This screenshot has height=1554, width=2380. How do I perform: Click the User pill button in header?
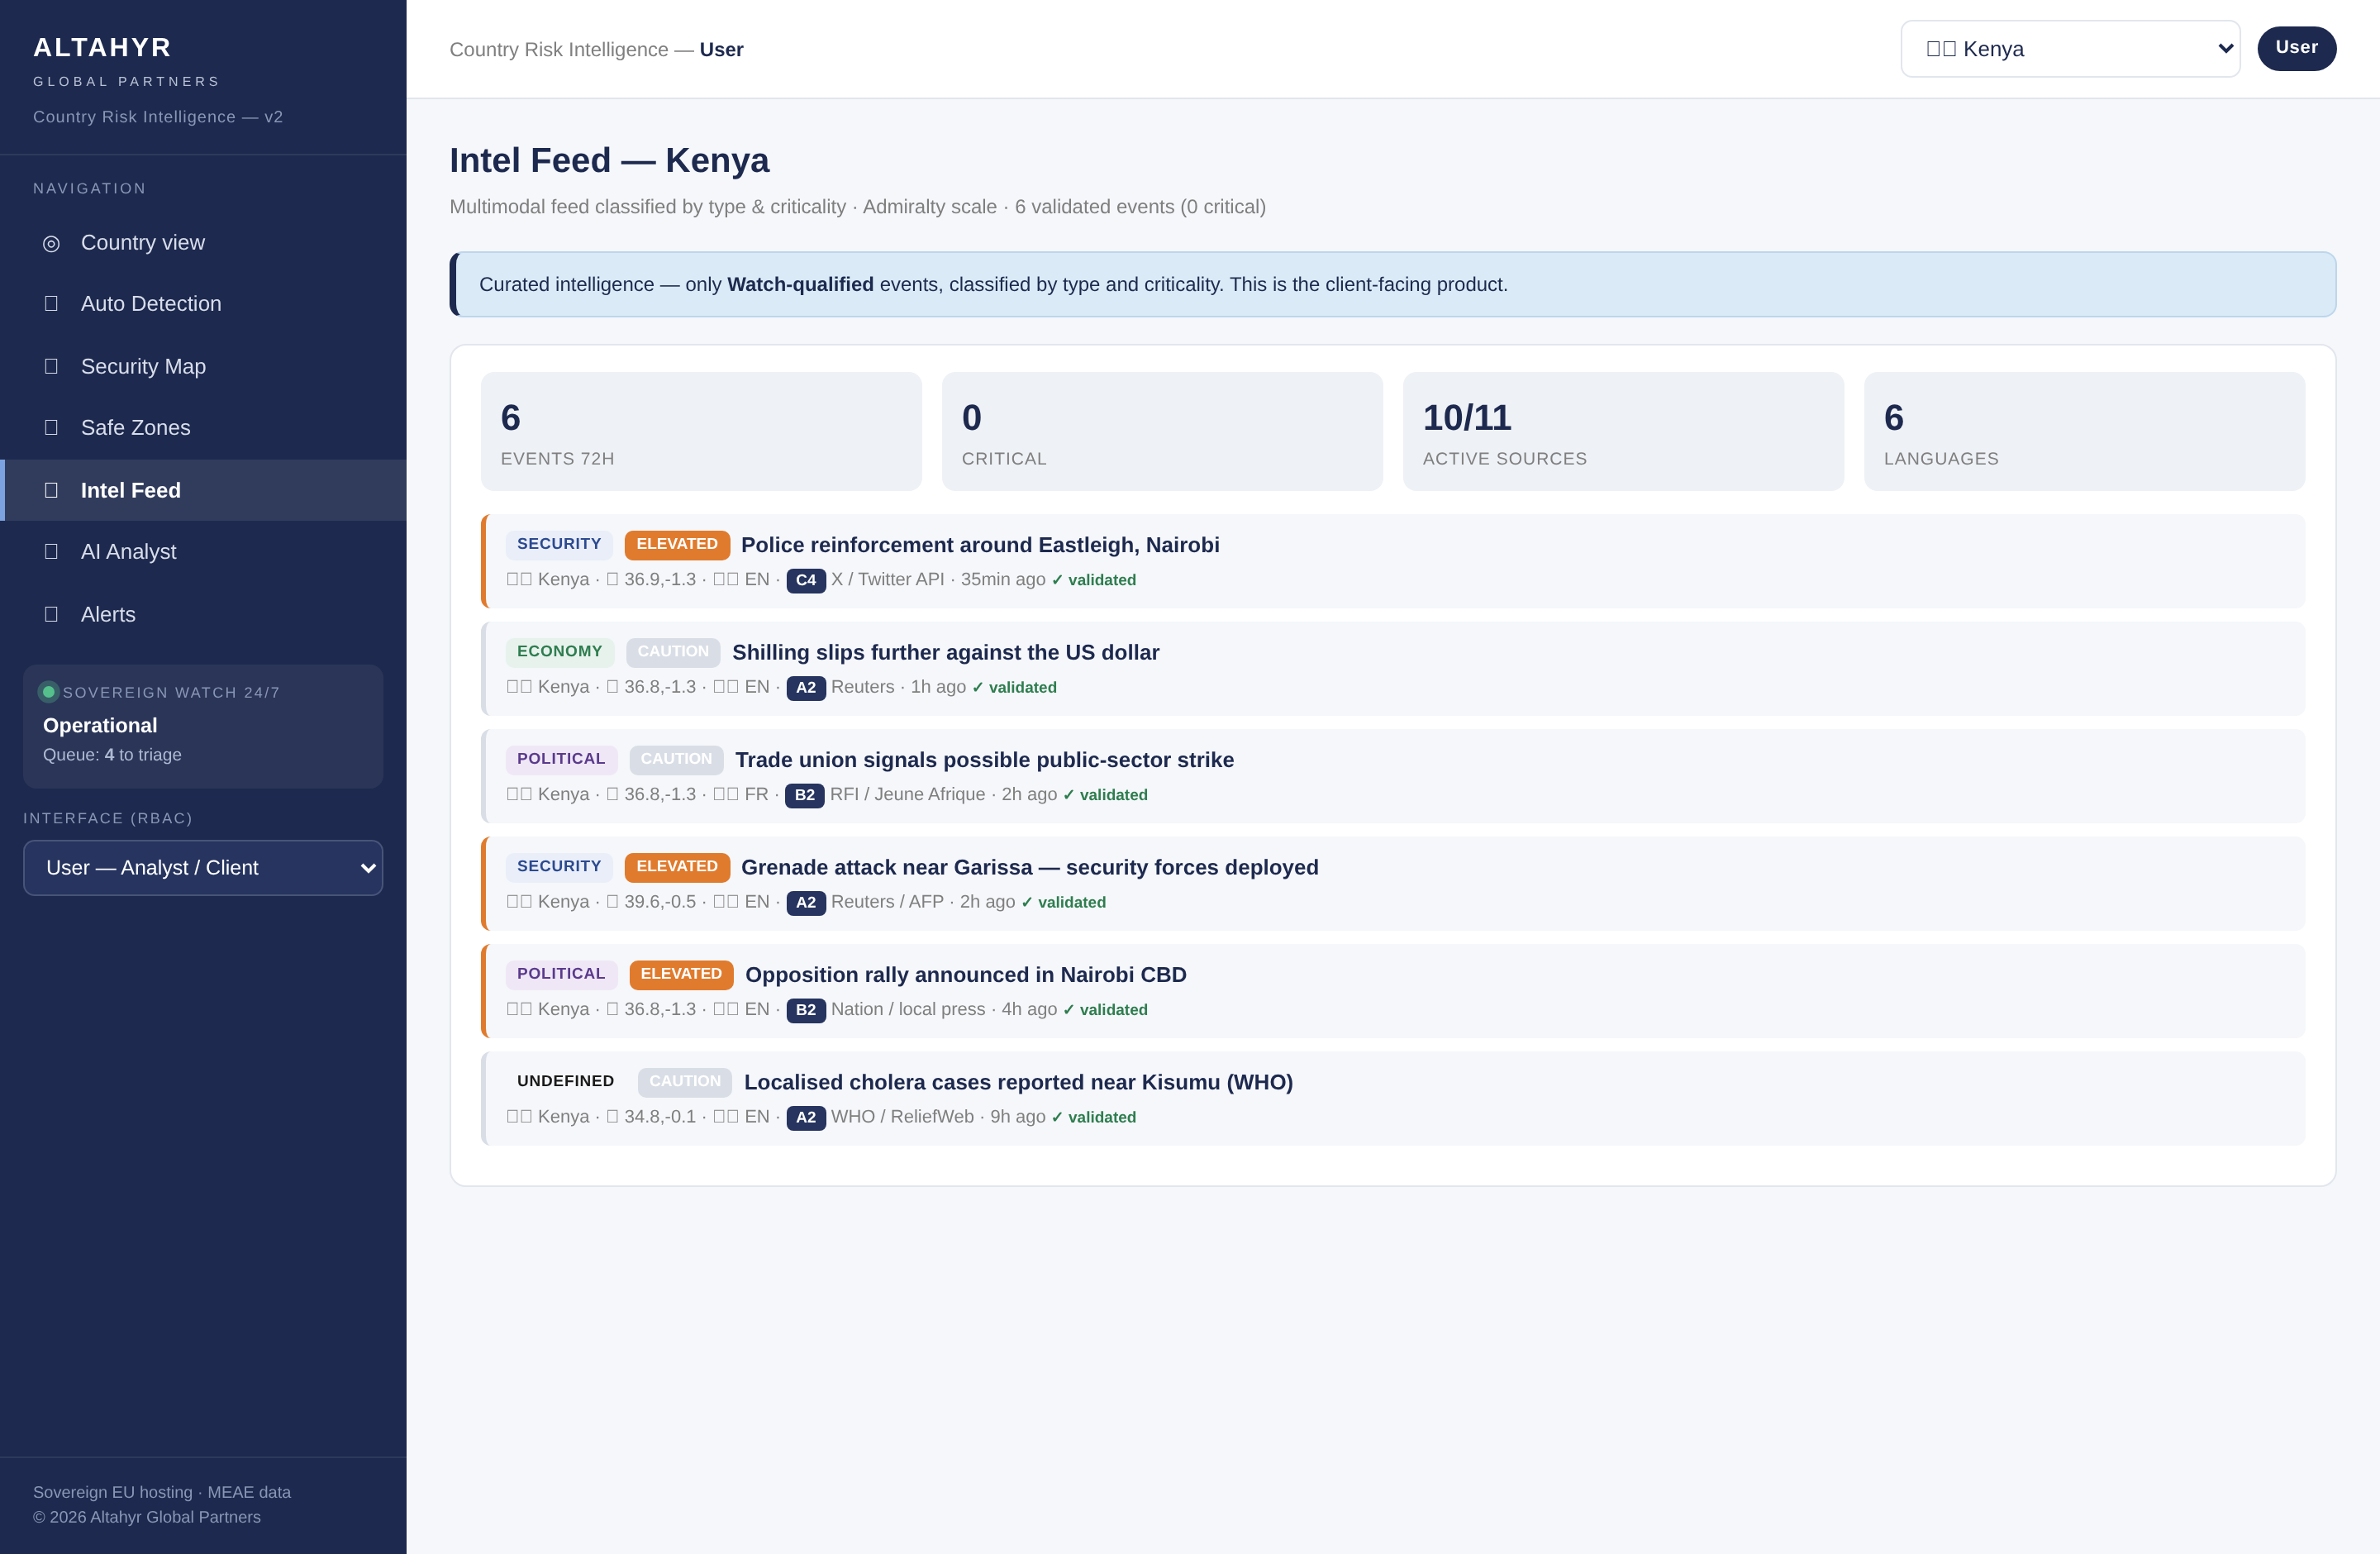tap(2296, 48)
